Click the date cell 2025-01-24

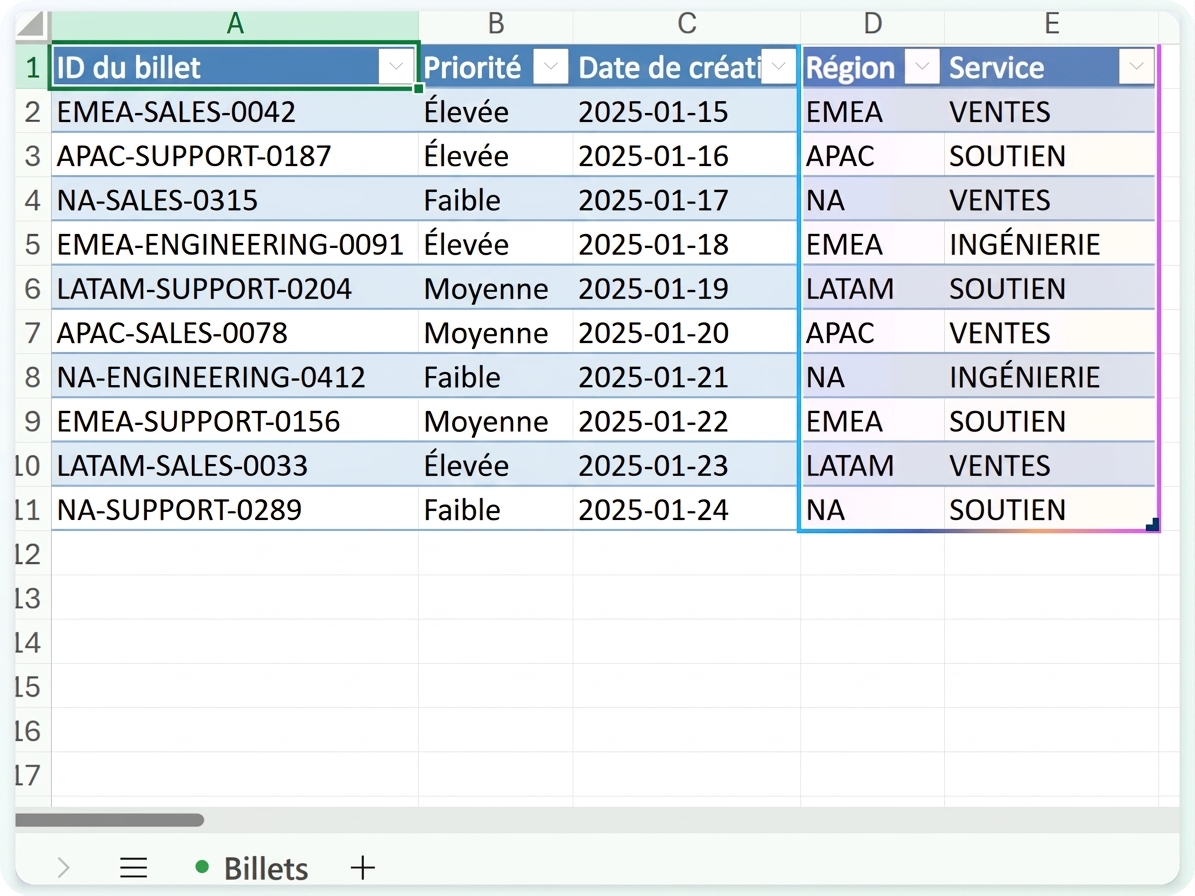pyautogui.click(x=687, y=510)
